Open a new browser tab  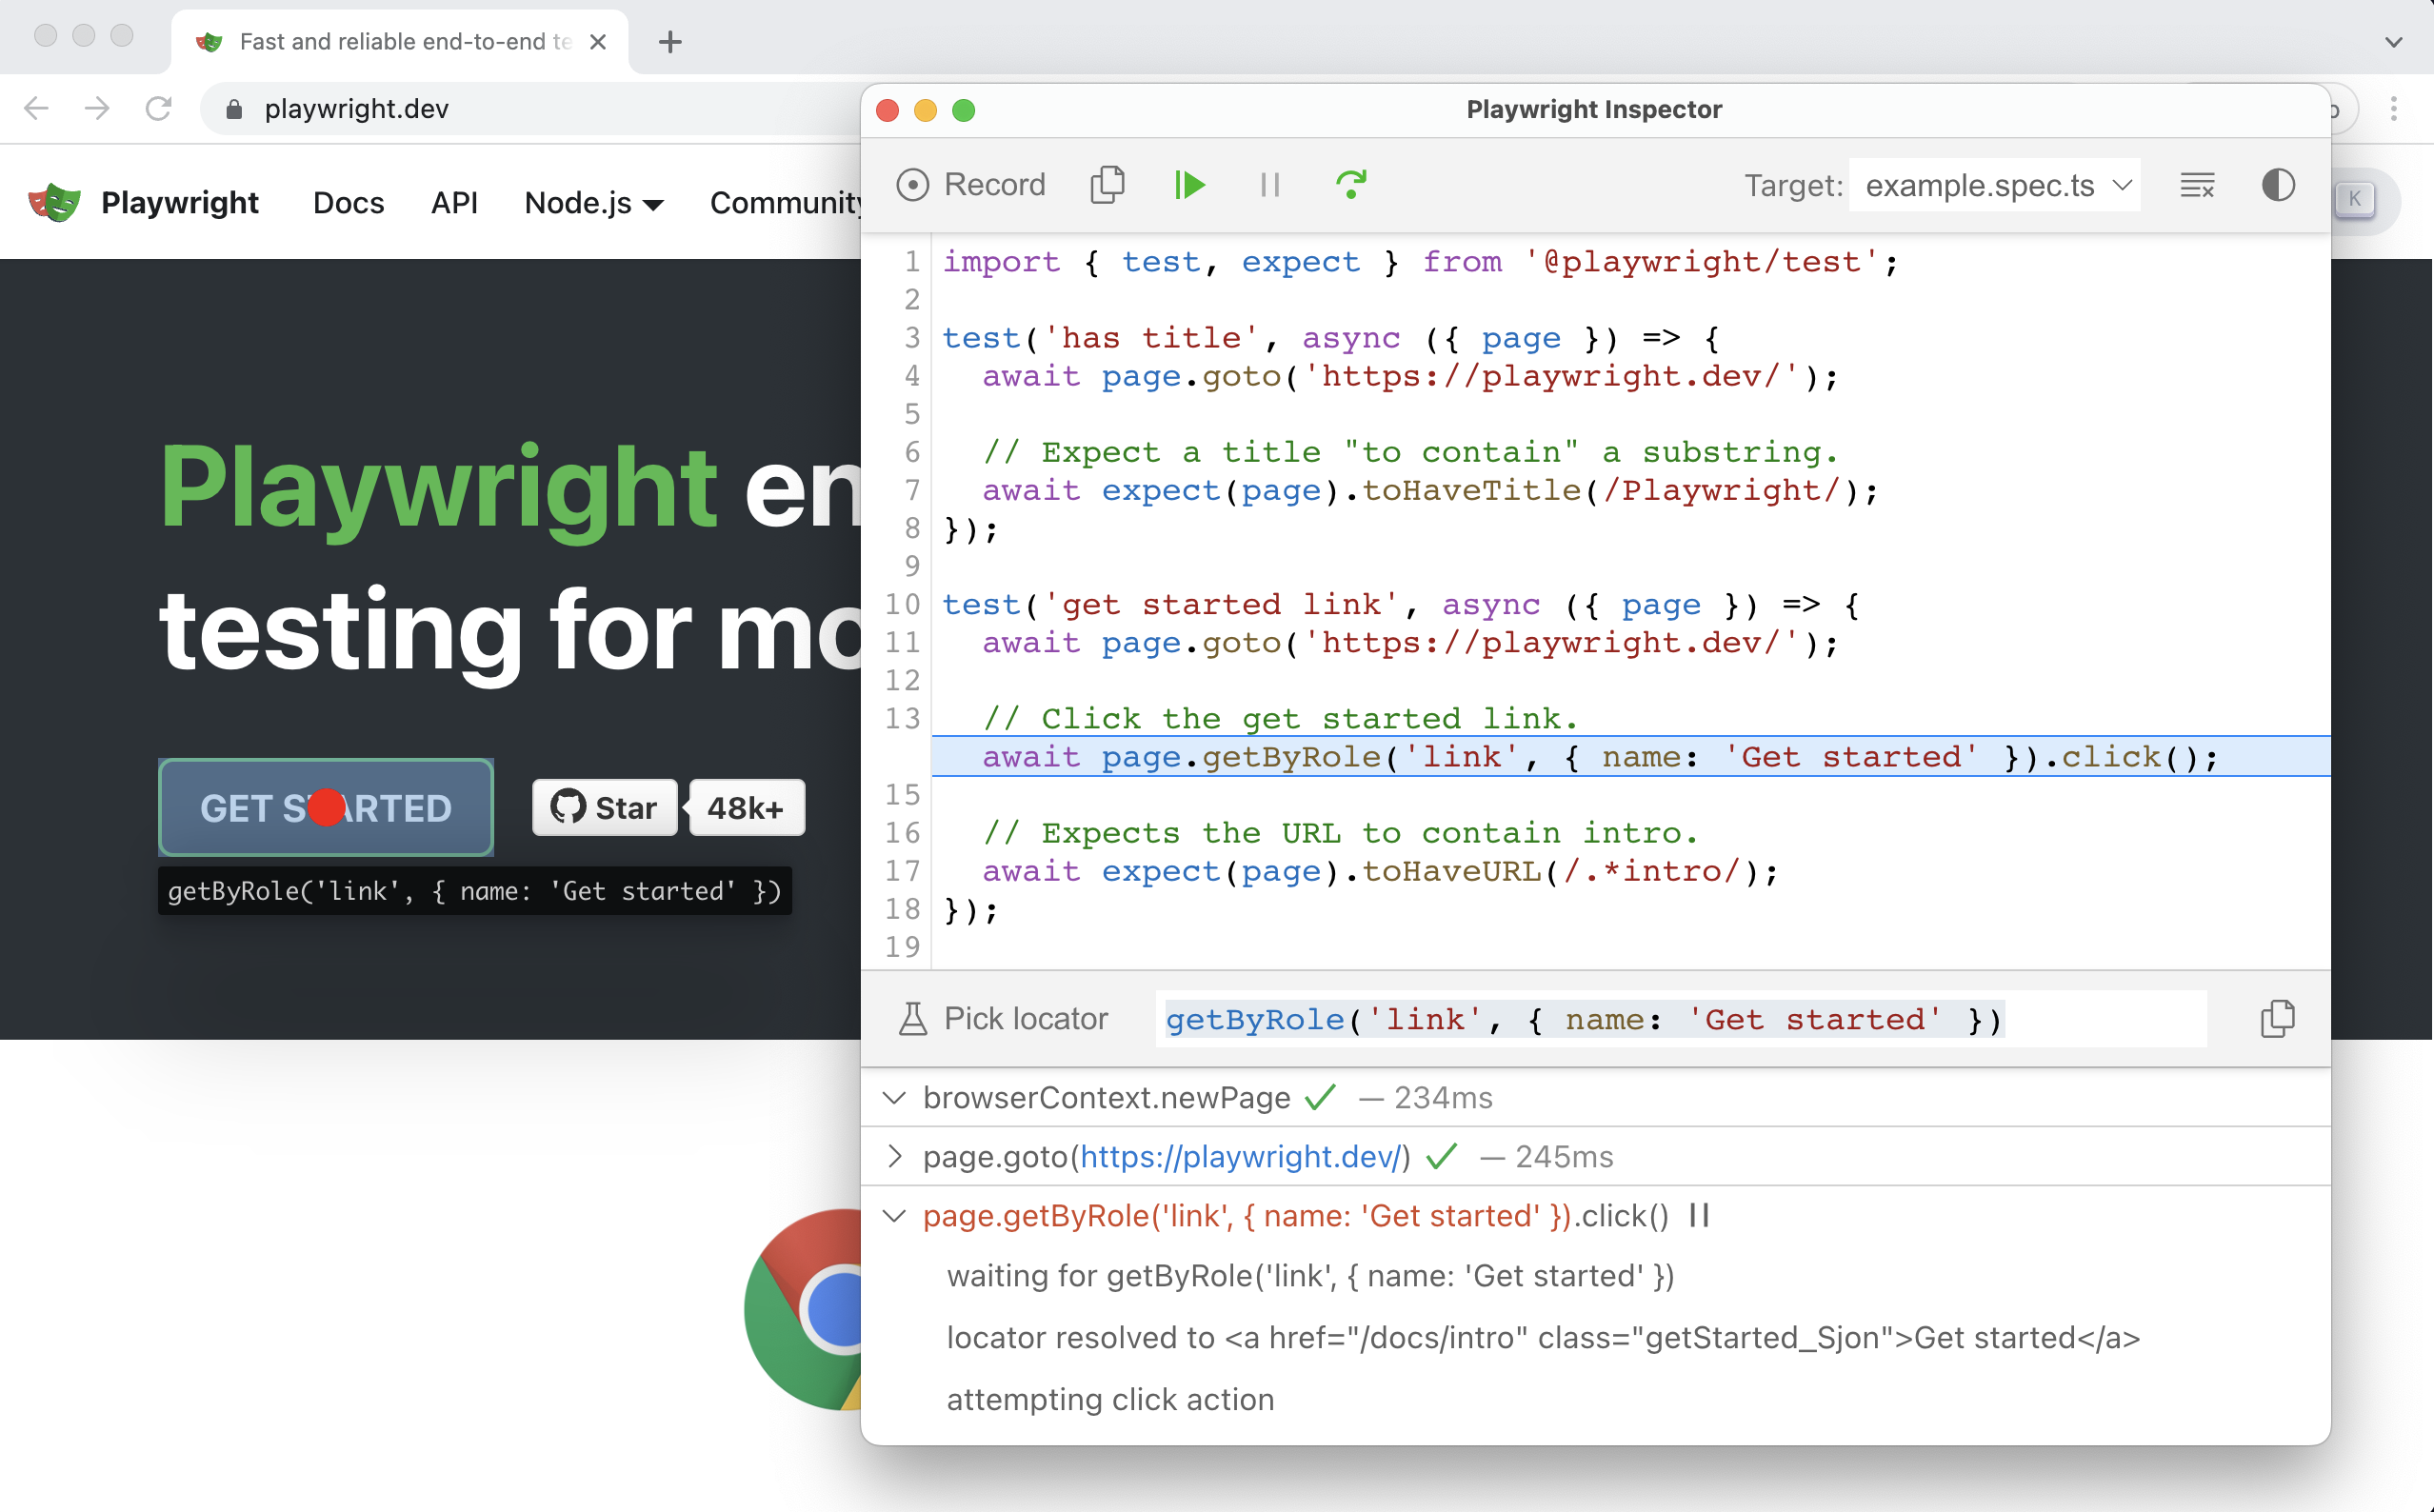click(670, 42)
